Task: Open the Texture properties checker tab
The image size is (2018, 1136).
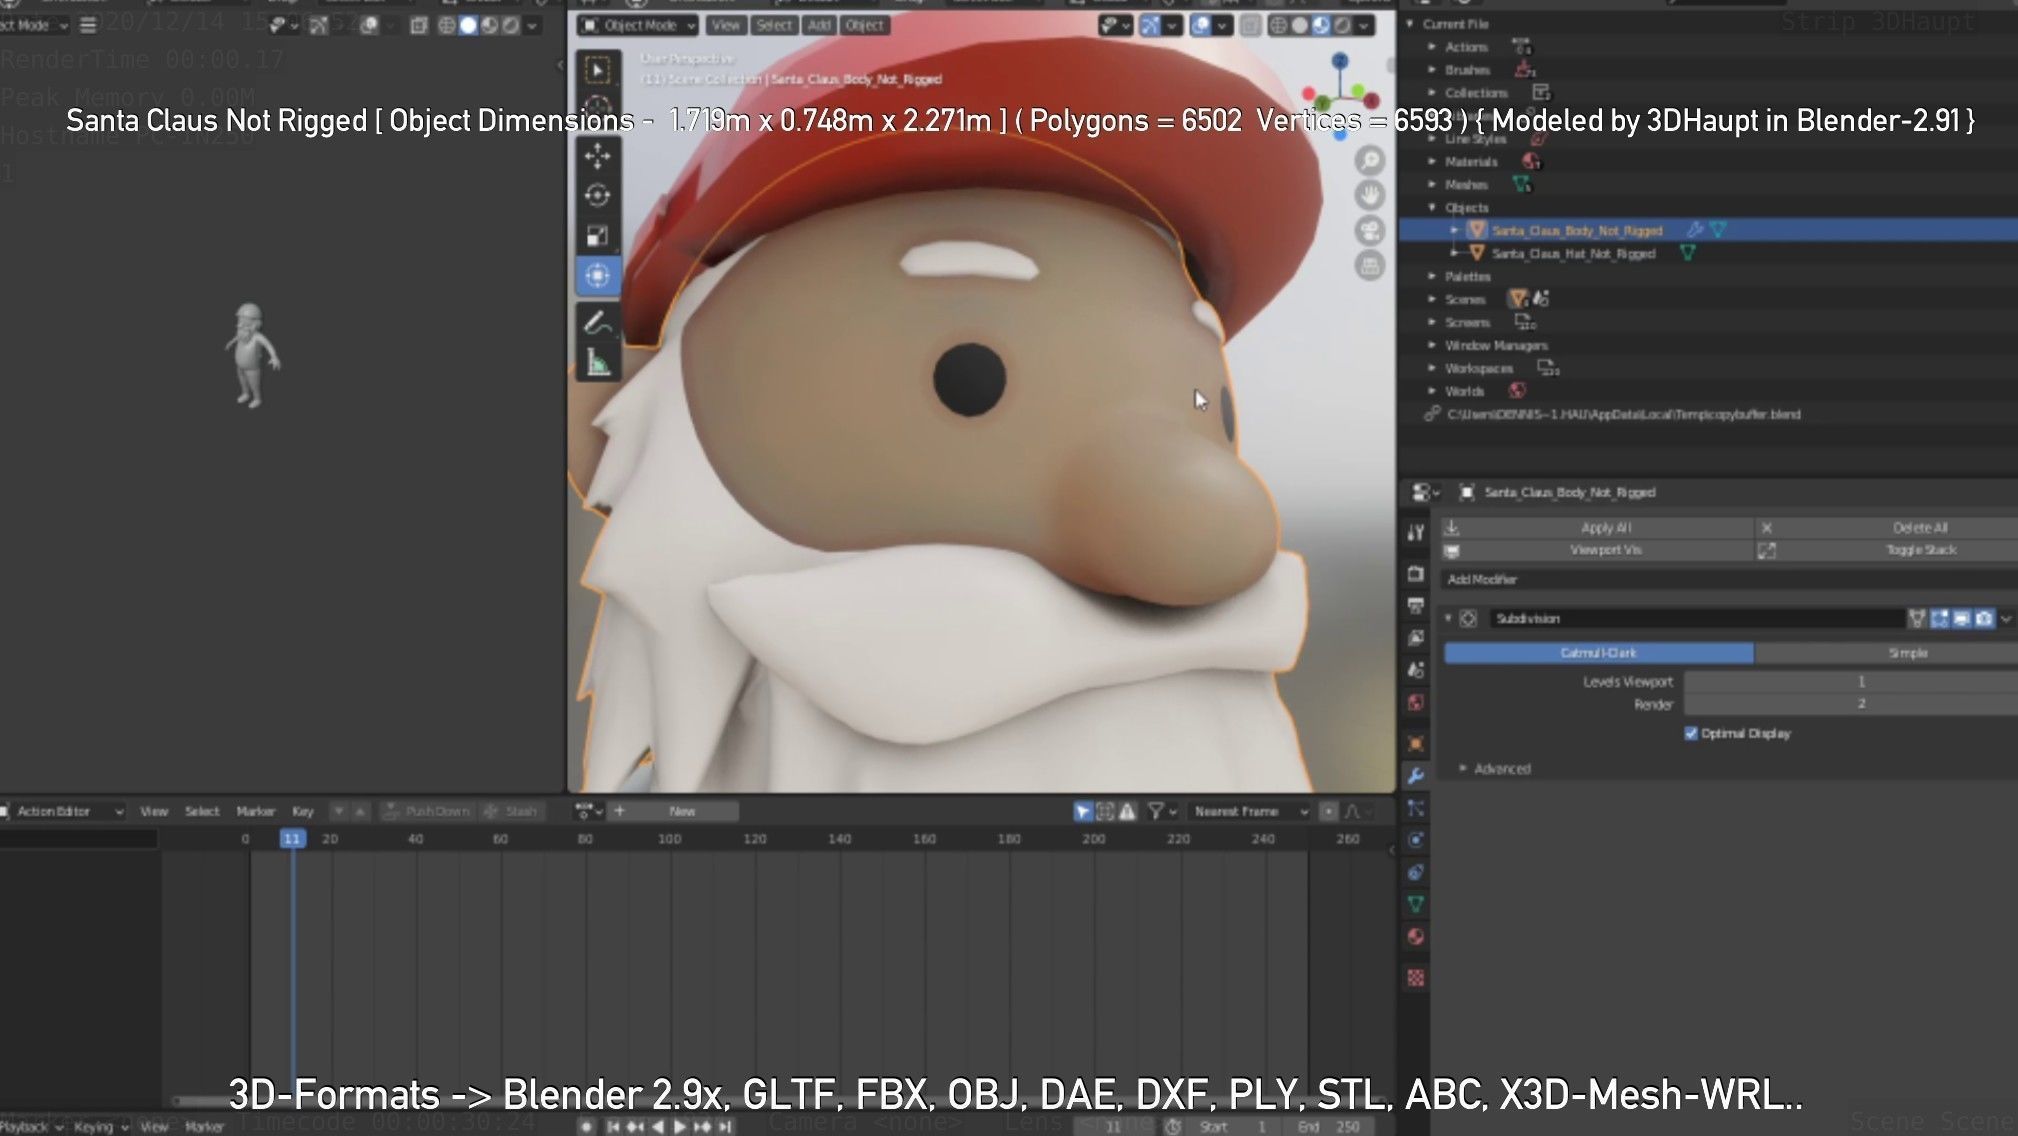Action: (x=1415, y=978)
